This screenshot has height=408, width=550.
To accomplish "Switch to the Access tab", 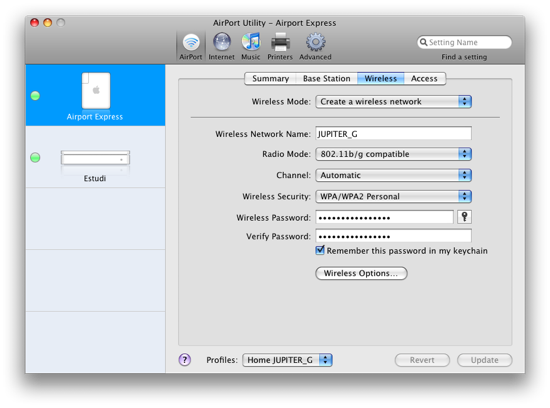I will [x=424, y=79].
